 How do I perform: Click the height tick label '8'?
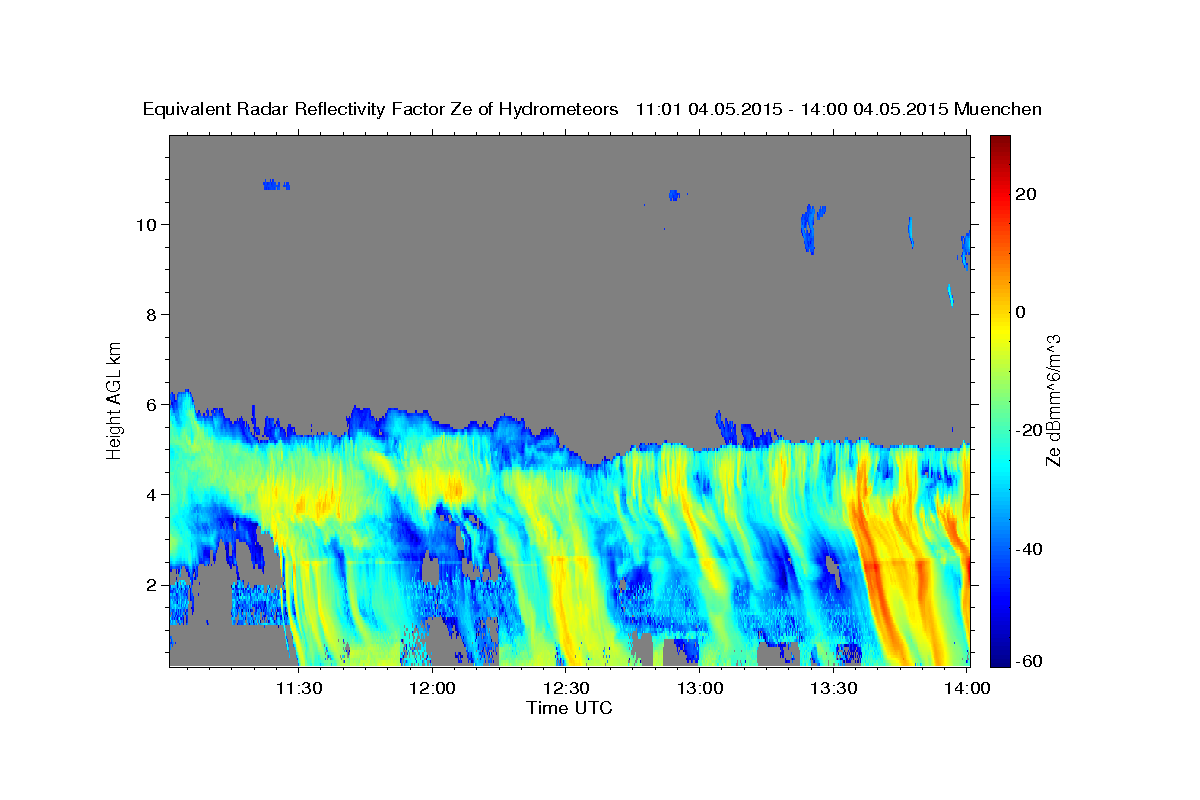point(154,314)
